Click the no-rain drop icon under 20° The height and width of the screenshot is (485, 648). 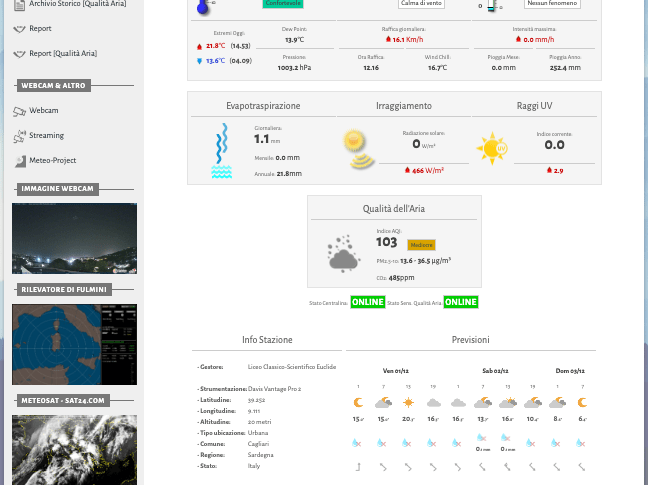click(407, 443)
